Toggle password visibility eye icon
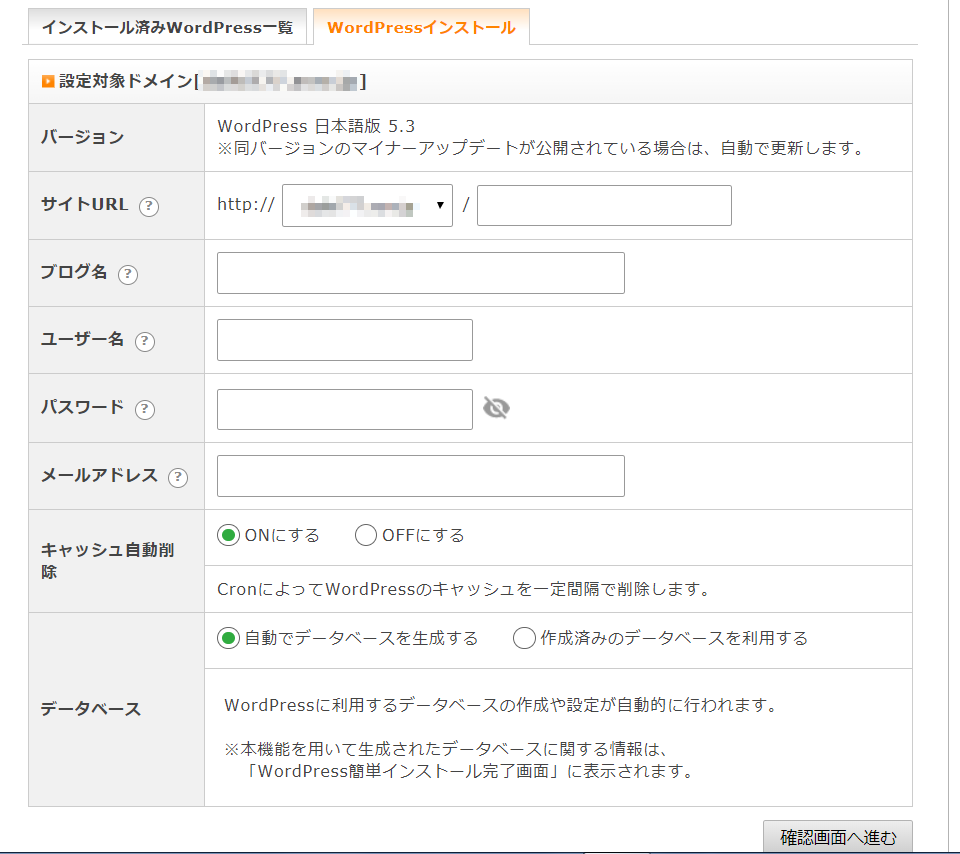 click(x=496, y=408)
